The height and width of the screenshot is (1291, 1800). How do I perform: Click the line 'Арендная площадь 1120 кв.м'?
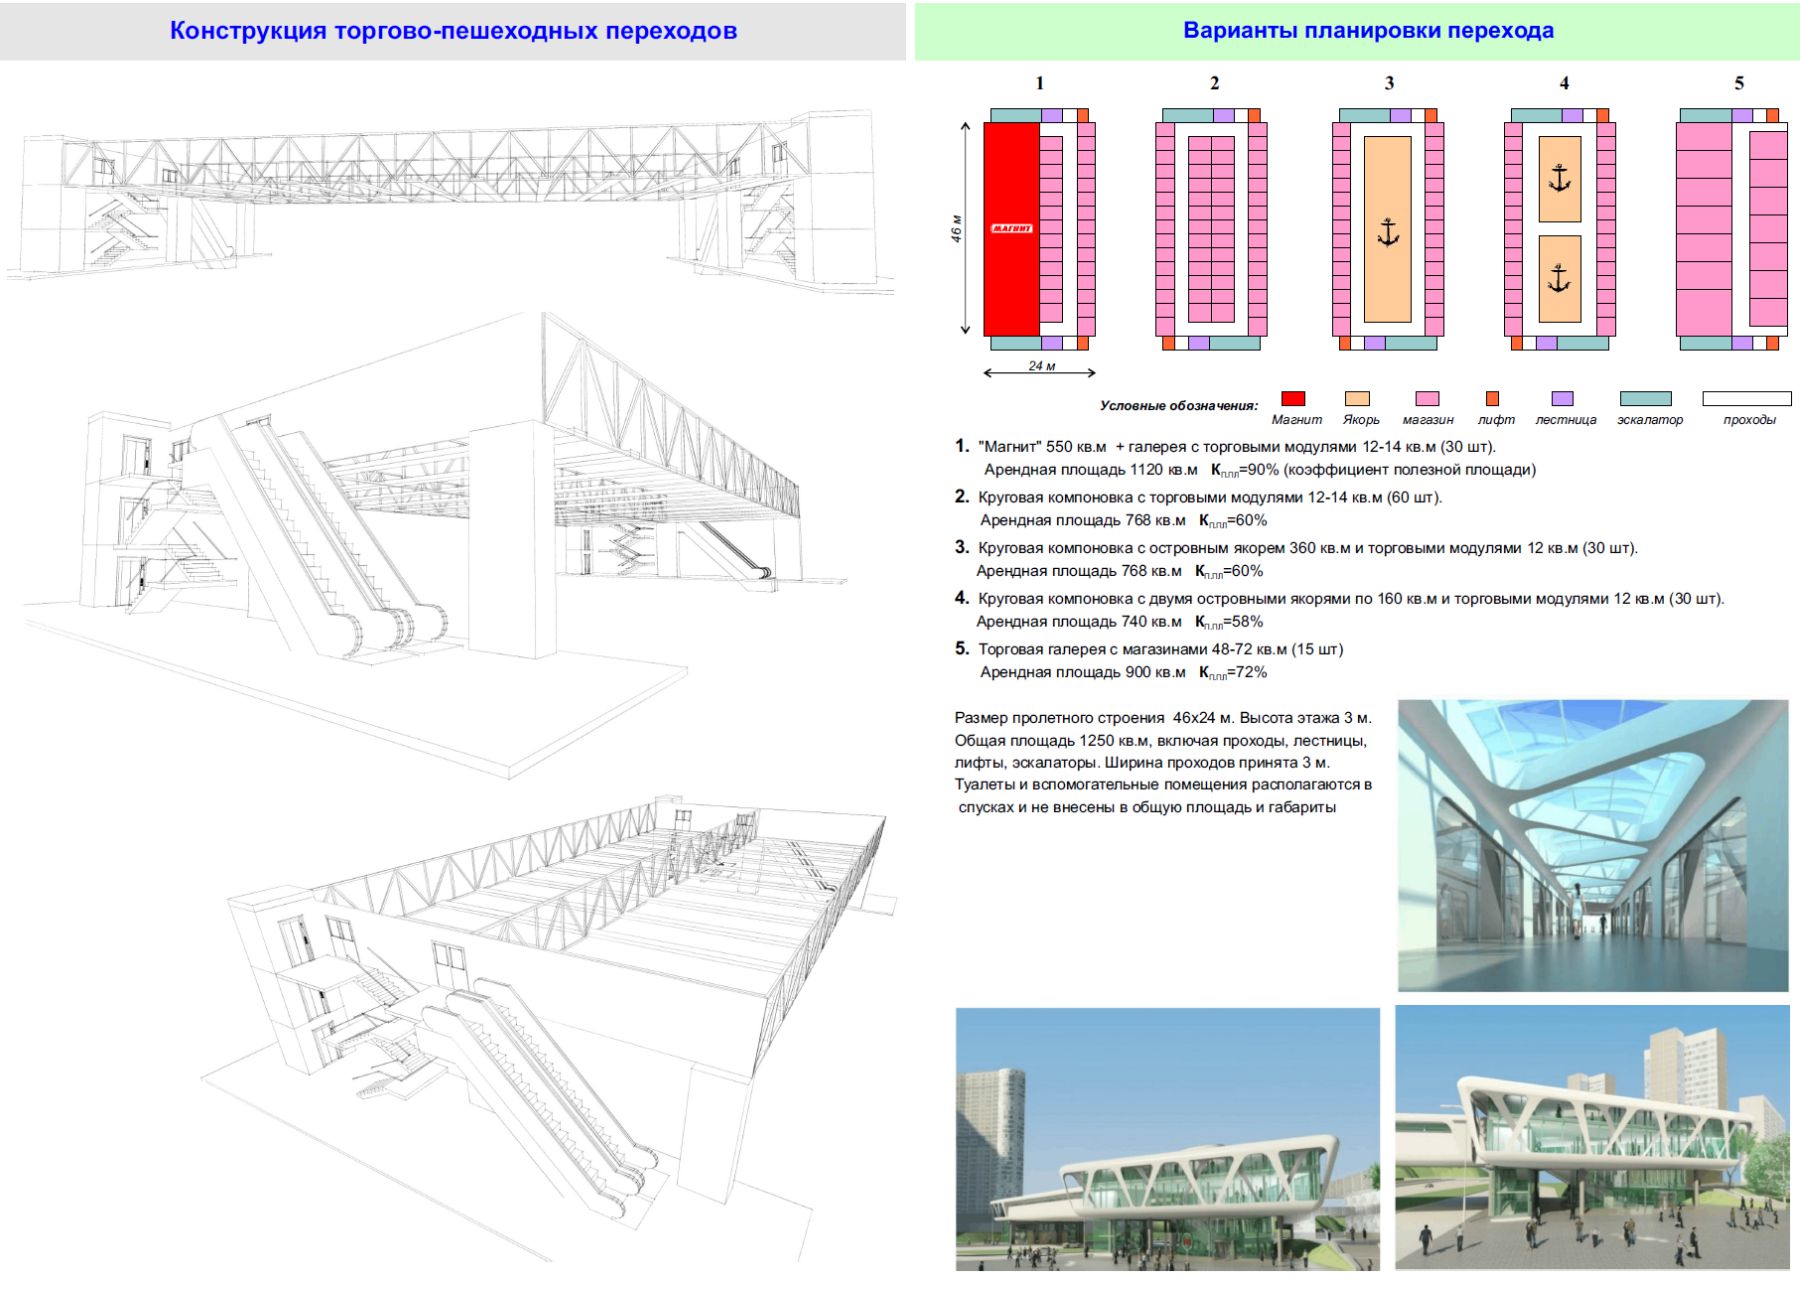coord(1091,470)
